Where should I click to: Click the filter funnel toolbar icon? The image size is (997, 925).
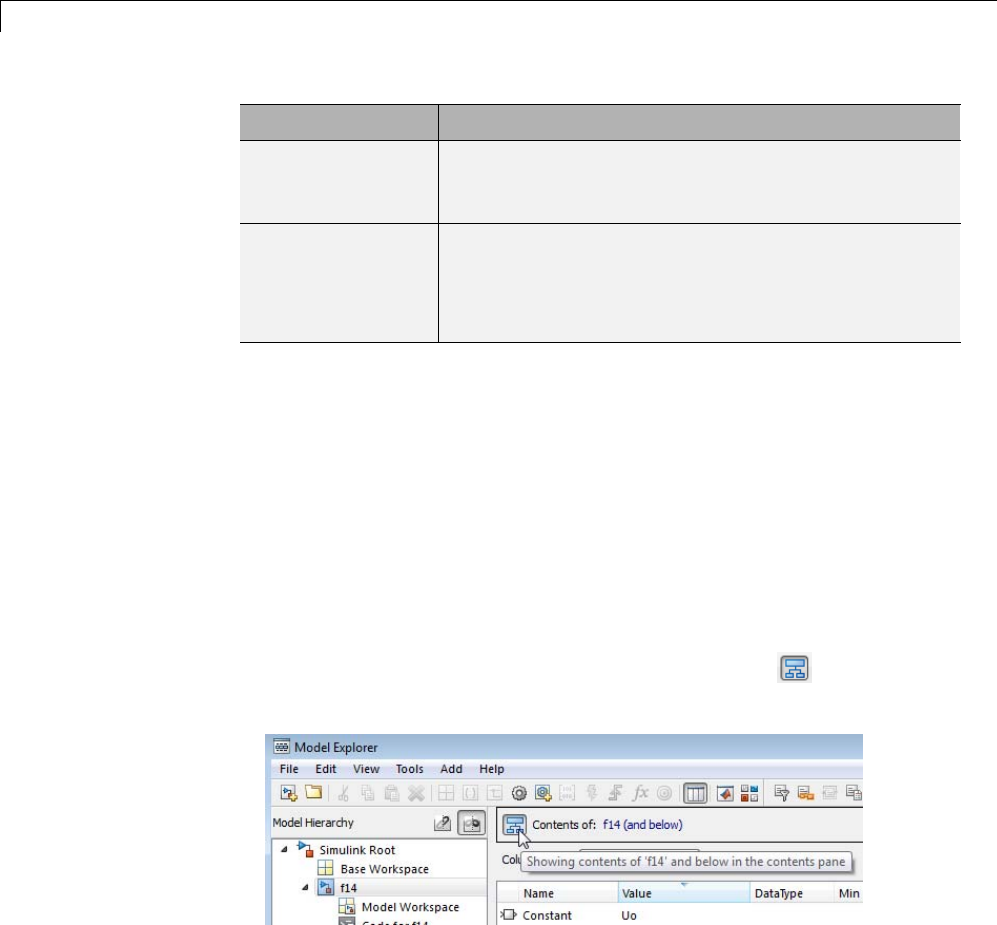point(781,793)
